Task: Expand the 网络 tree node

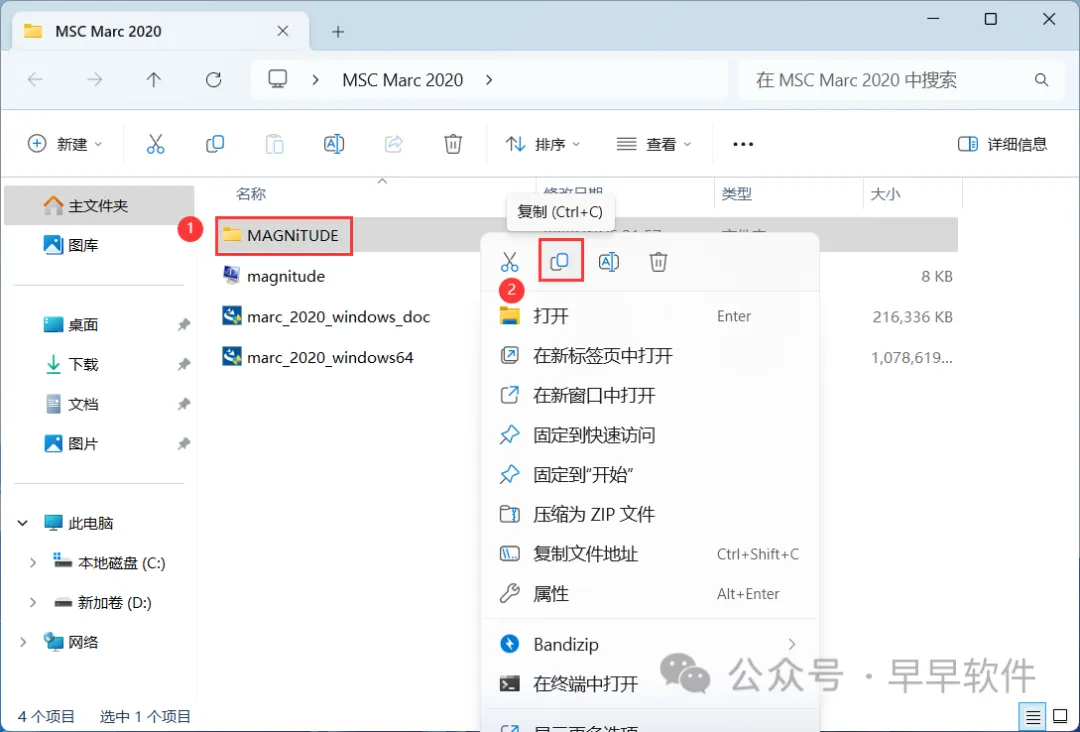Action: click(x=23, y=642)
